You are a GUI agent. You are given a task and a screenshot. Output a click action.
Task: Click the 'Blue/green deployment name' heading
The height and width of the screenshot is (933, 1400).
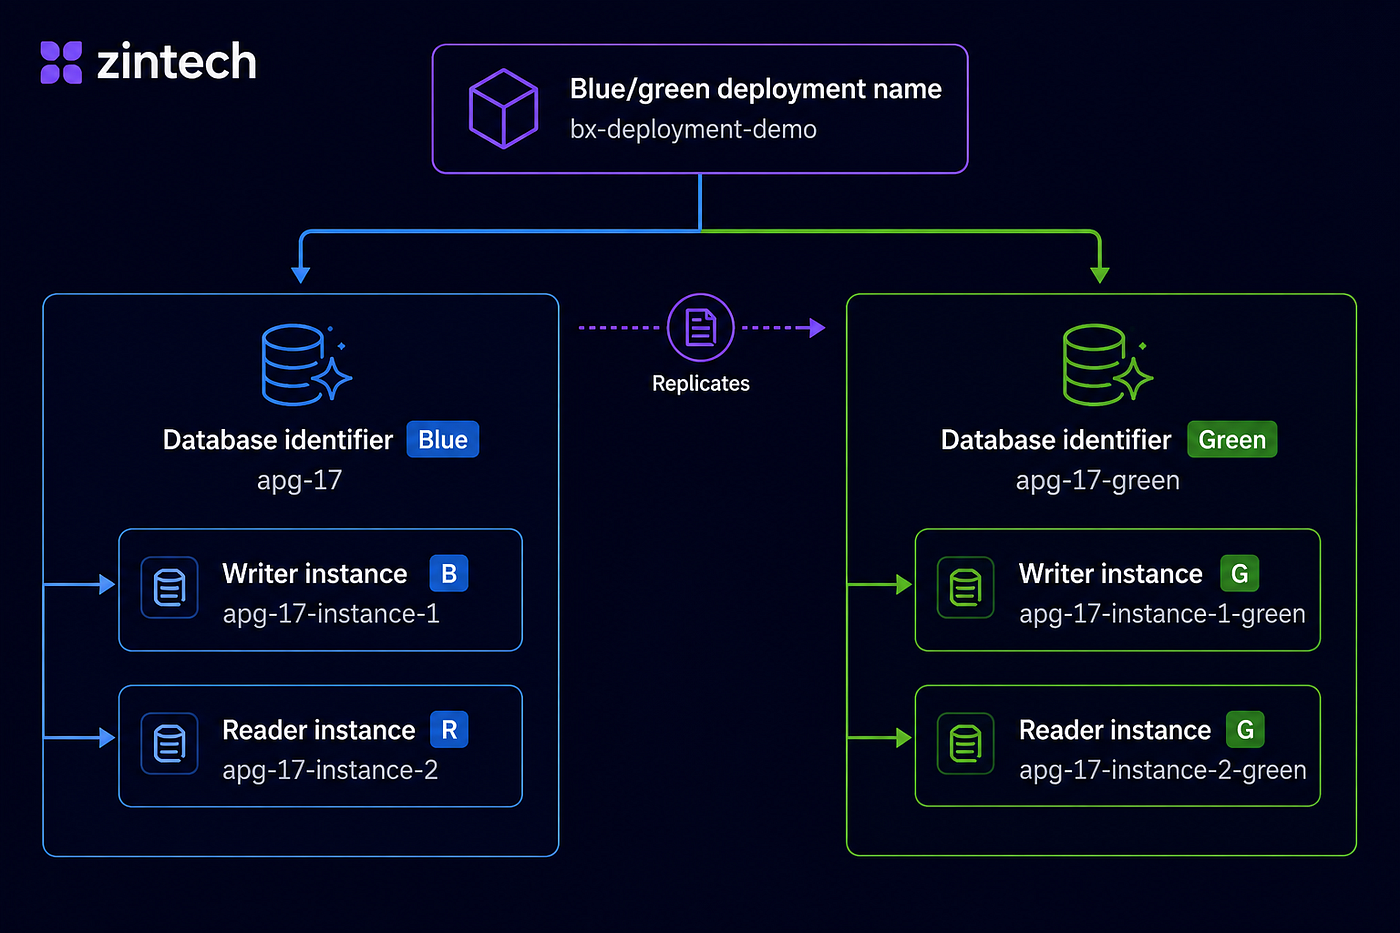point(756,89)
